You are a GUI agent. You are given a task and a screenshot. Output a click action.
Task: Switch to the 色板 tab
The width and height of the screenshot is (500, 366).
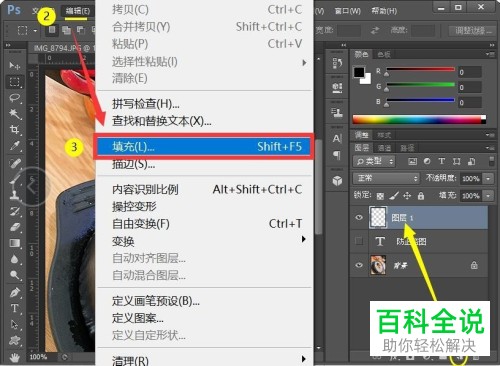click(x=384, y=54)
